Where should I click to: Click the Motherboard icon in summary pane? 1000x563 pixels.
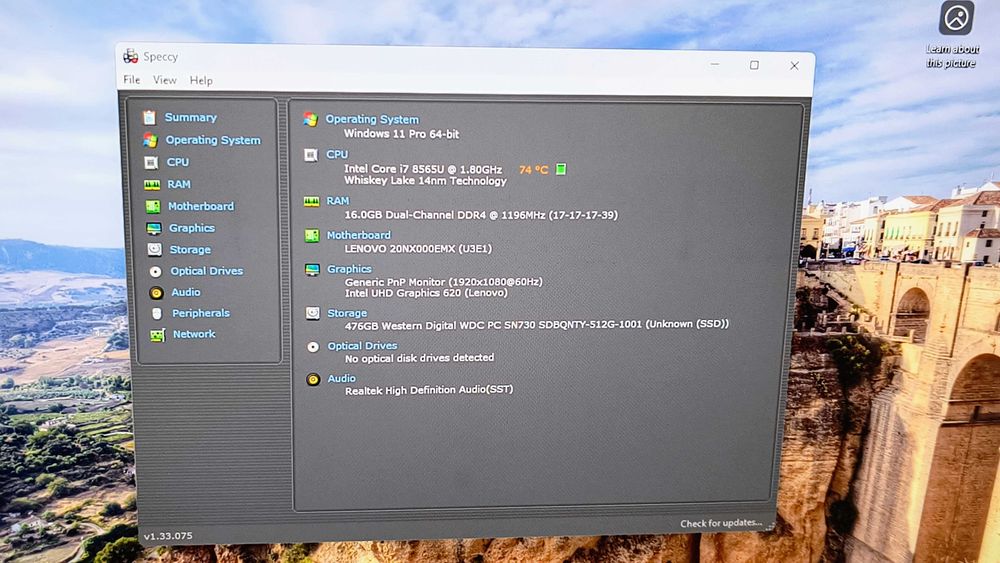pos(312,236)
